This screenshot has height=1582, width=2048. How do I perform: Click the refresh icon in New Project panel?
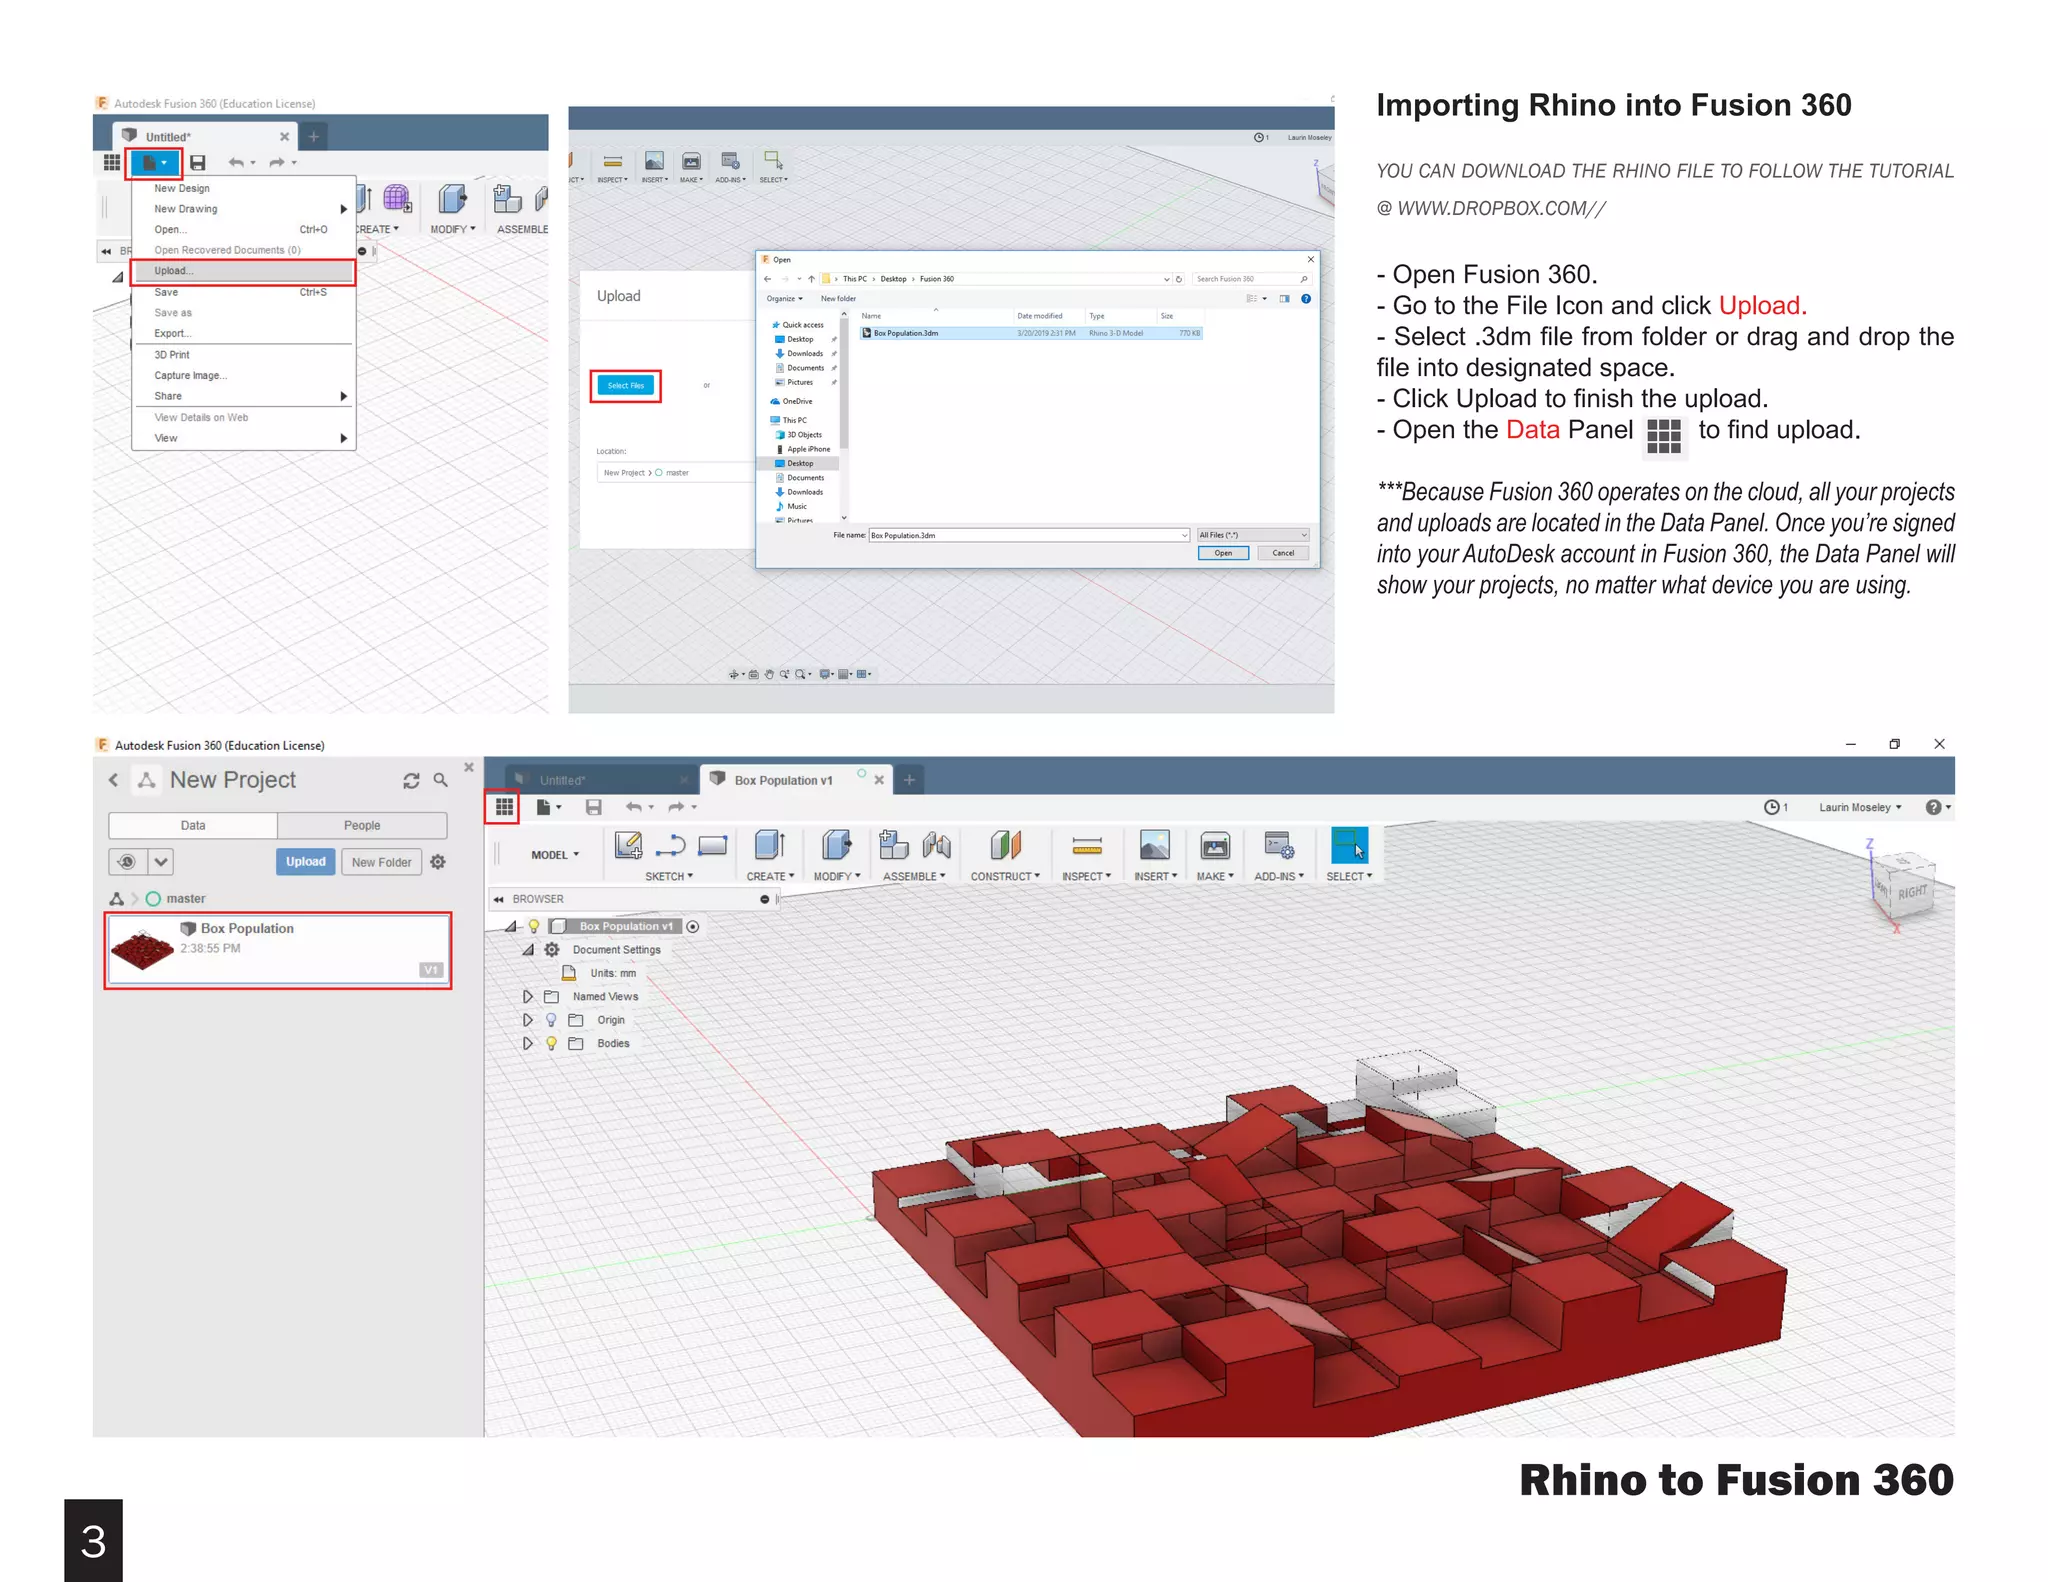pyautogui.click(x=411, y=781)
